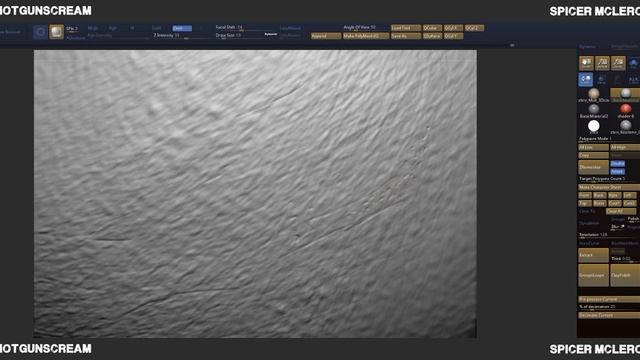Toggle Dynamic next to Draw Size
Screen dimensions: 640x360
271,34
